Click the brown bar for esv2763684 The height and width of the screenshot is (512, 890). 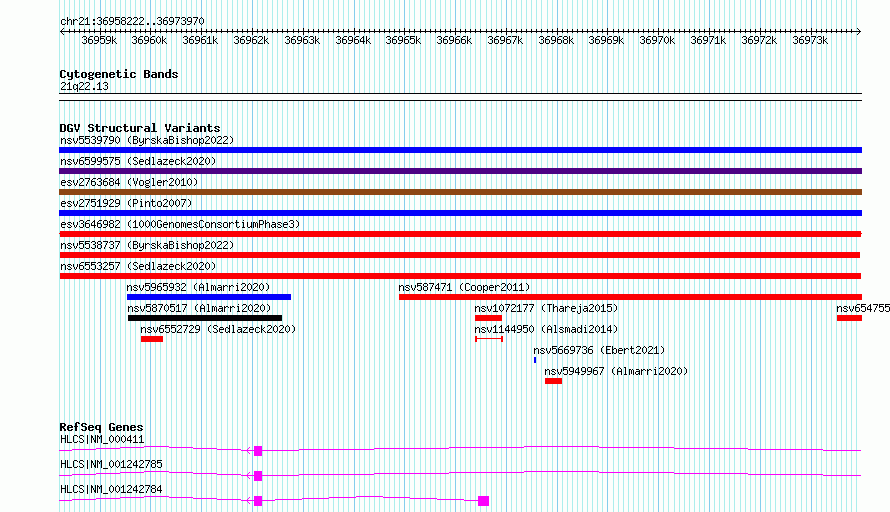(460, 192)
